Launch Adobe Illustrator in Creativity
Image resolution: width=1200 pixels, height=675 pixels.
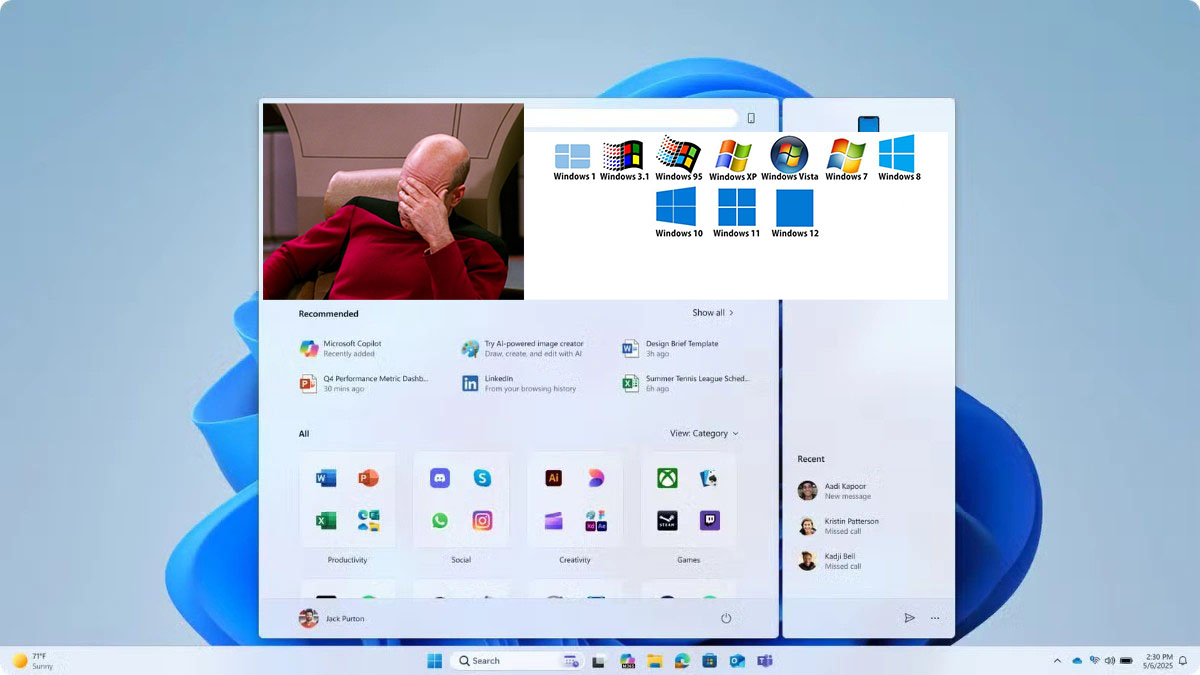tap(553, 479)
